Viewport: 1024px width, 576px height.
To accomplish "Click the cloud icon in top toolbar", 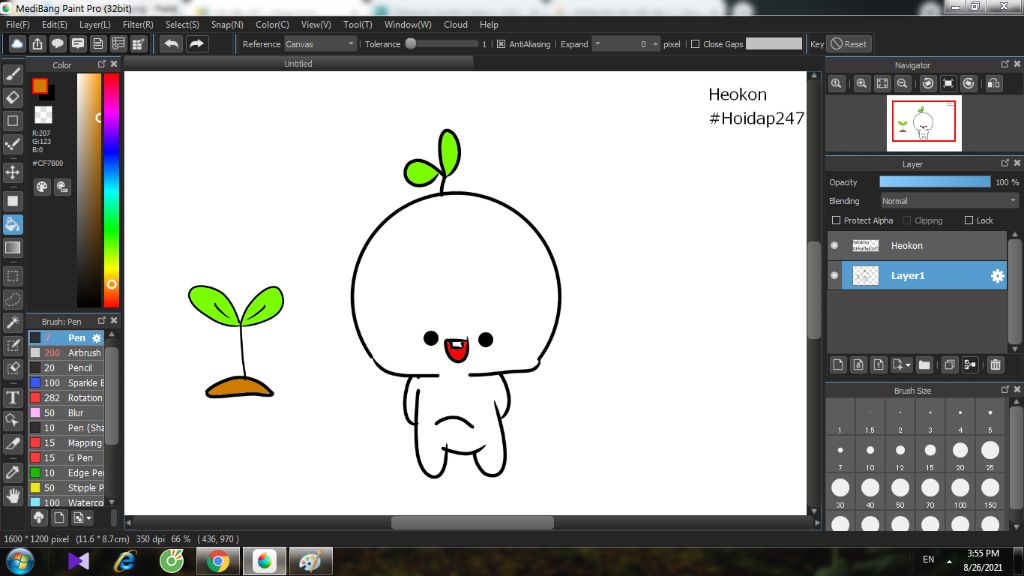I will pyautogui.click(x=17, y=44).
